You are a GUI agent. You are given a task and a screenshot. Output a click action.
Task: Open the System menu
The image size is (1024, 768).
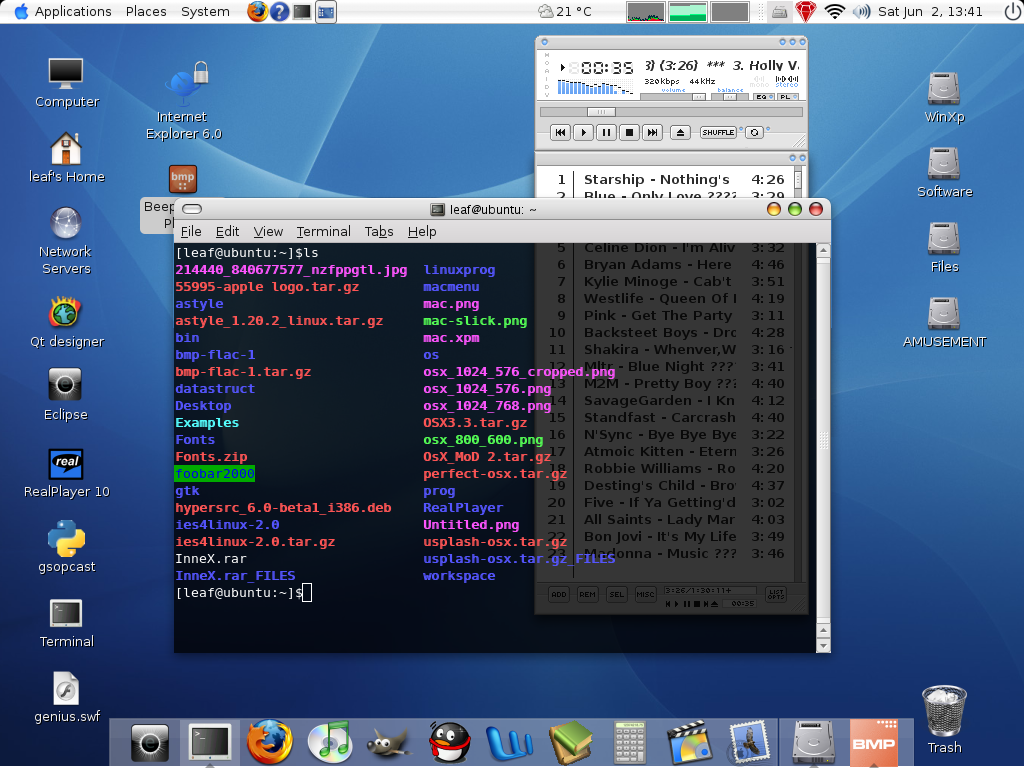(x=205, y=12)
